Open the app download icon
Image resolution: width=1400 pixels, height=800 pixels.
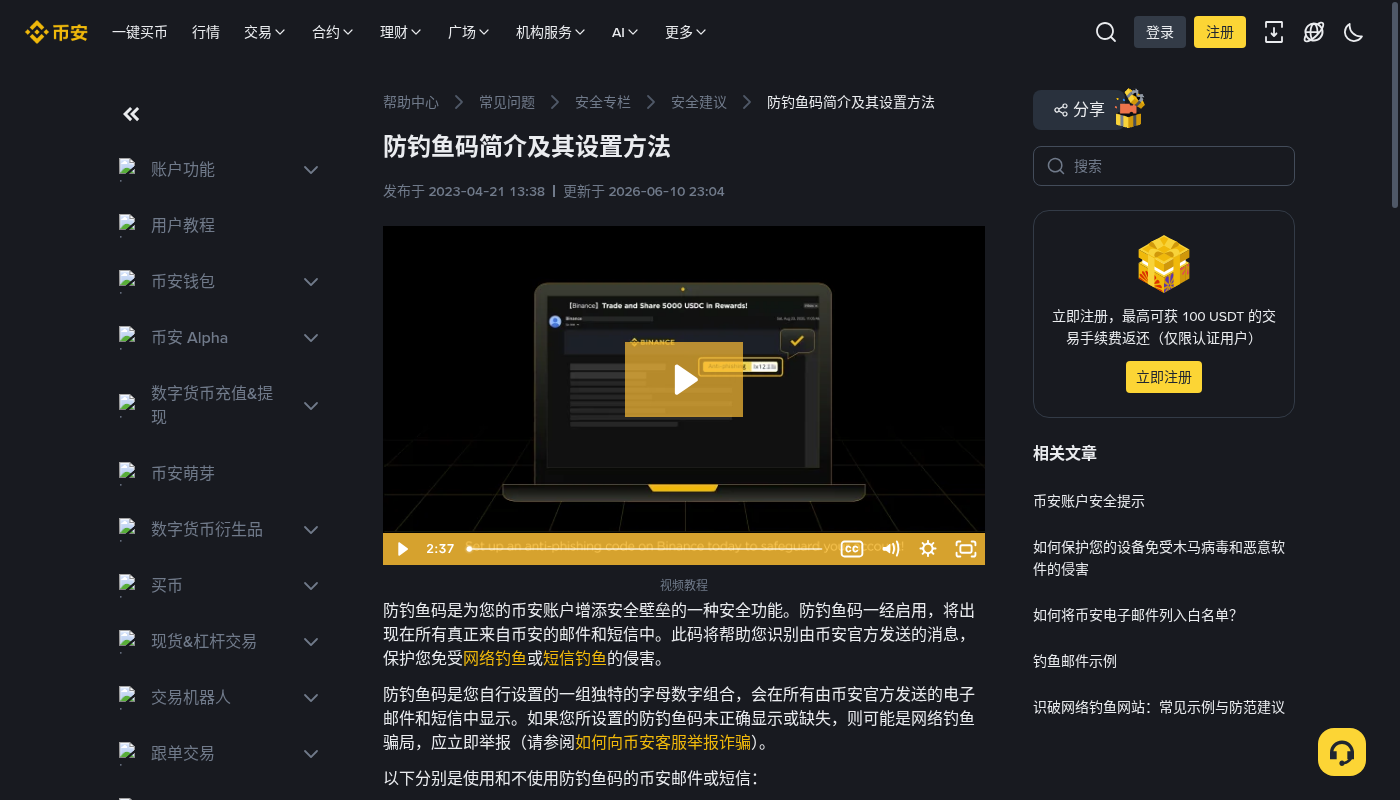pyautogui.click(x=1274, y=32)
